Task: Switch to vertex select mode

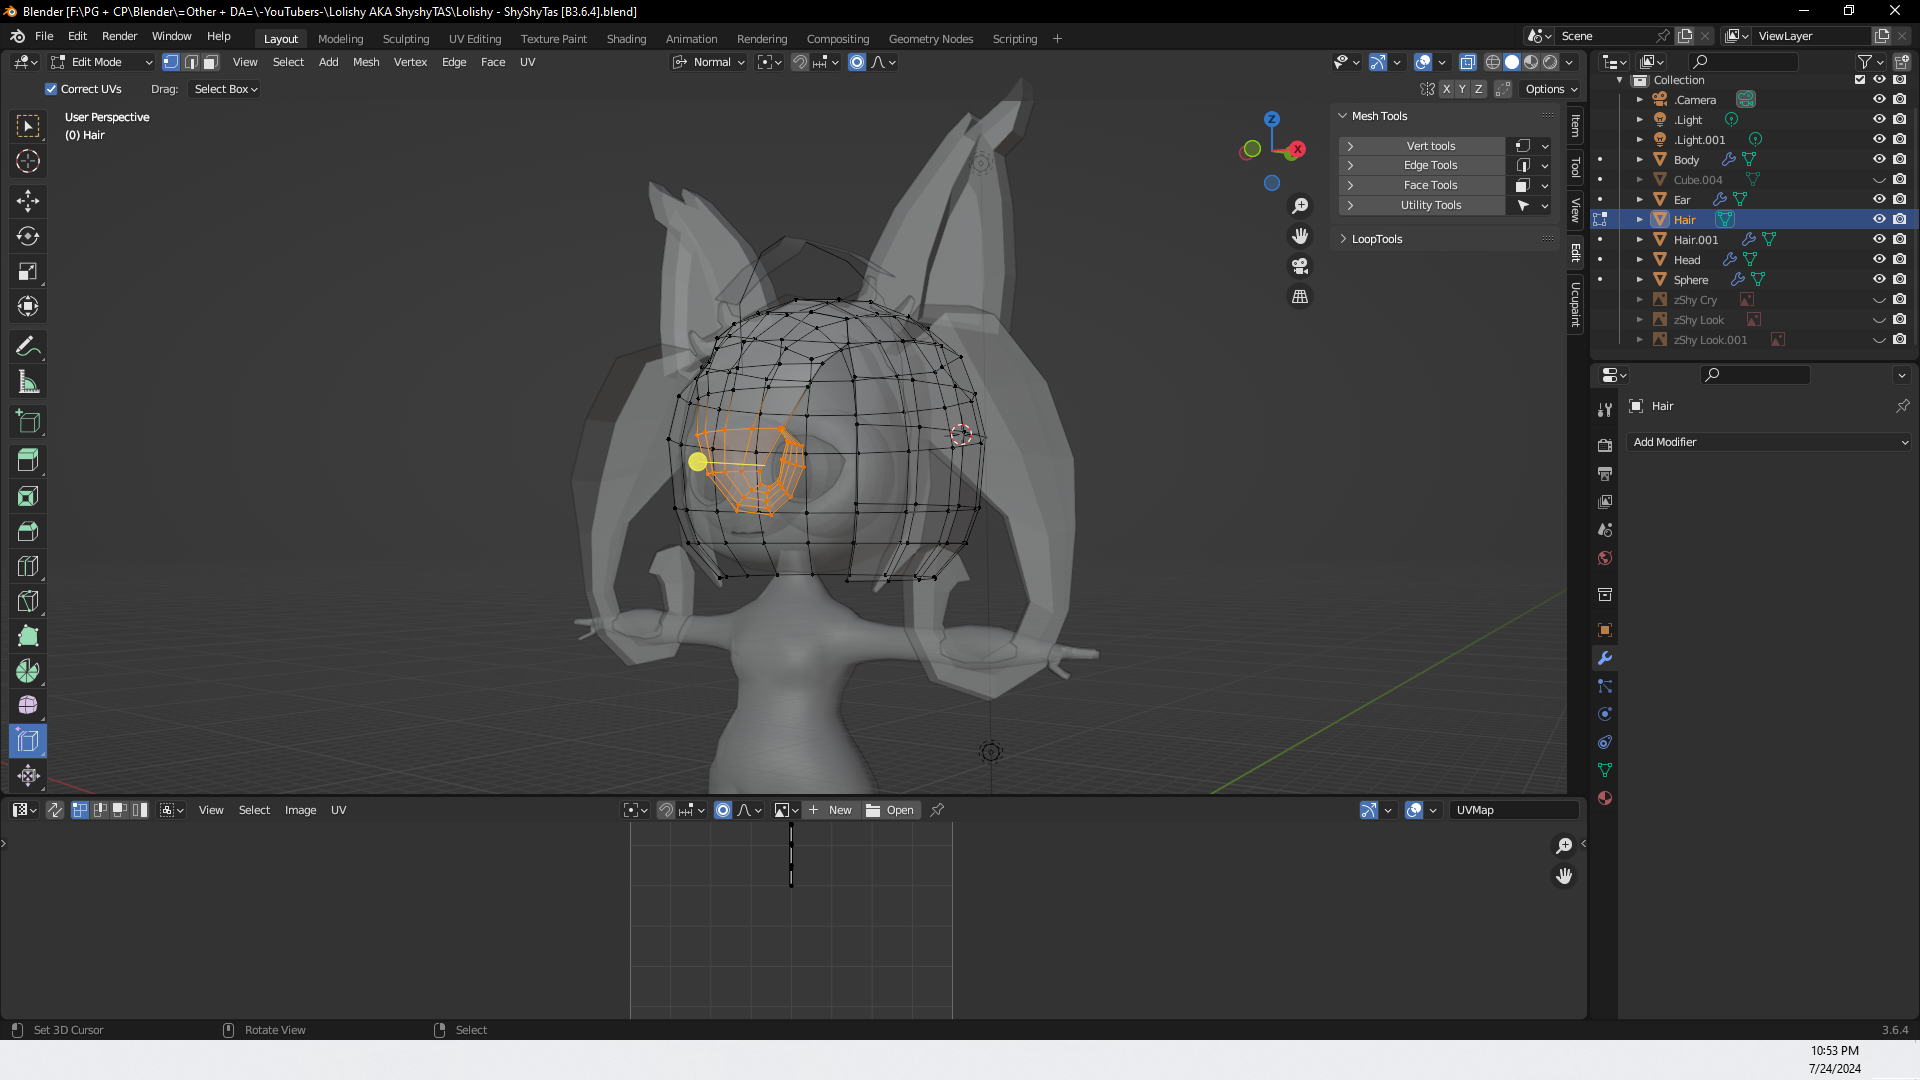Action: click(171, 62)
